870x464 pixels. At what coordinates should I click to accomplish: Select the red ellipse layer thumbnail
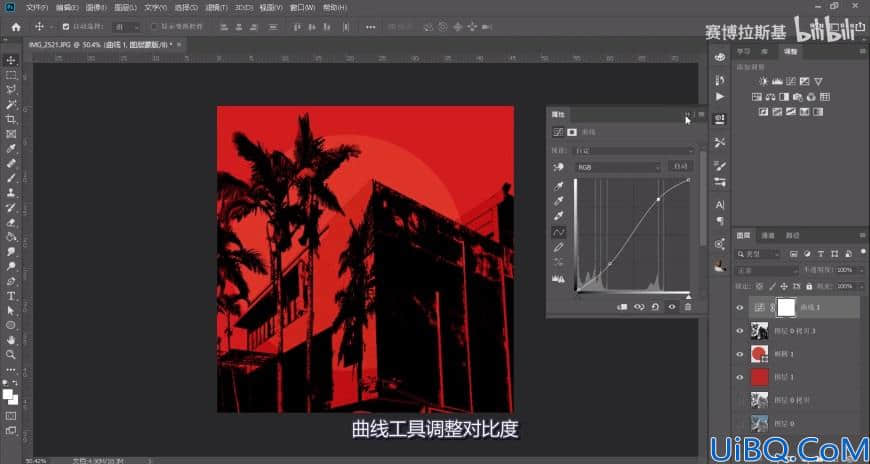pyautogui.click(x=759, y=354)
